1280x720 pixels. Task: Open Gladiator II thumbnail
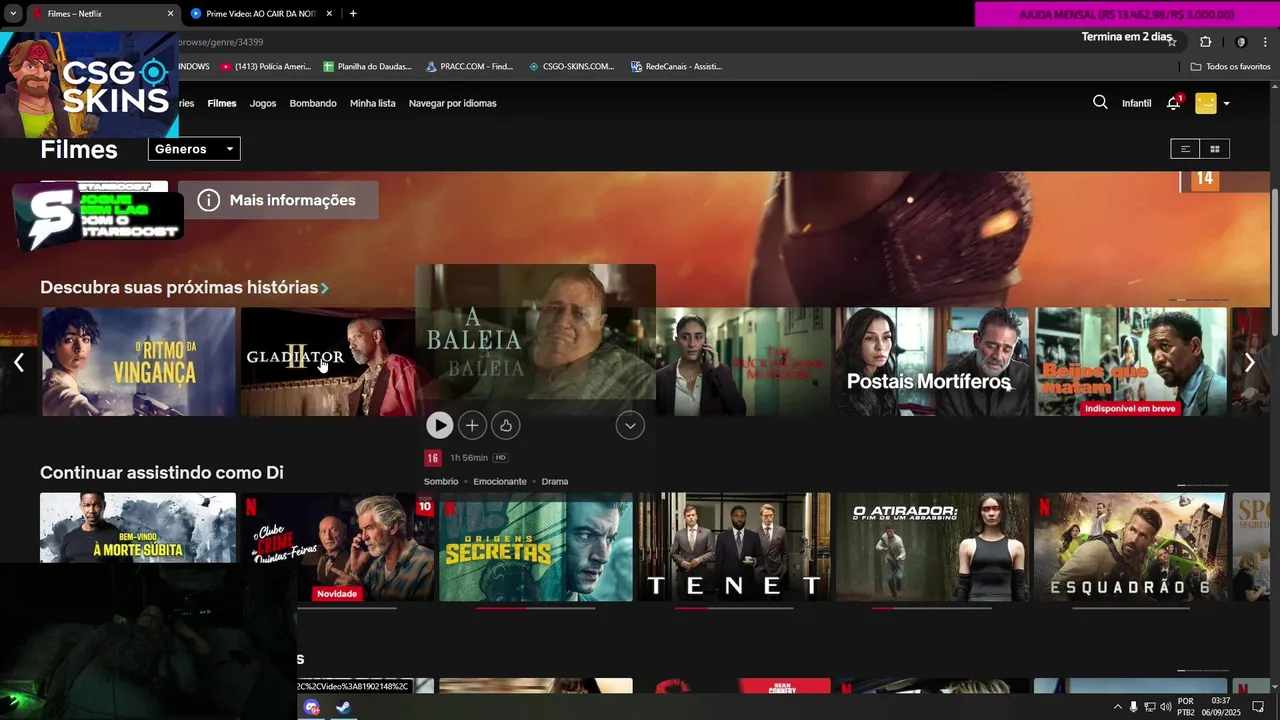(328, 362)
